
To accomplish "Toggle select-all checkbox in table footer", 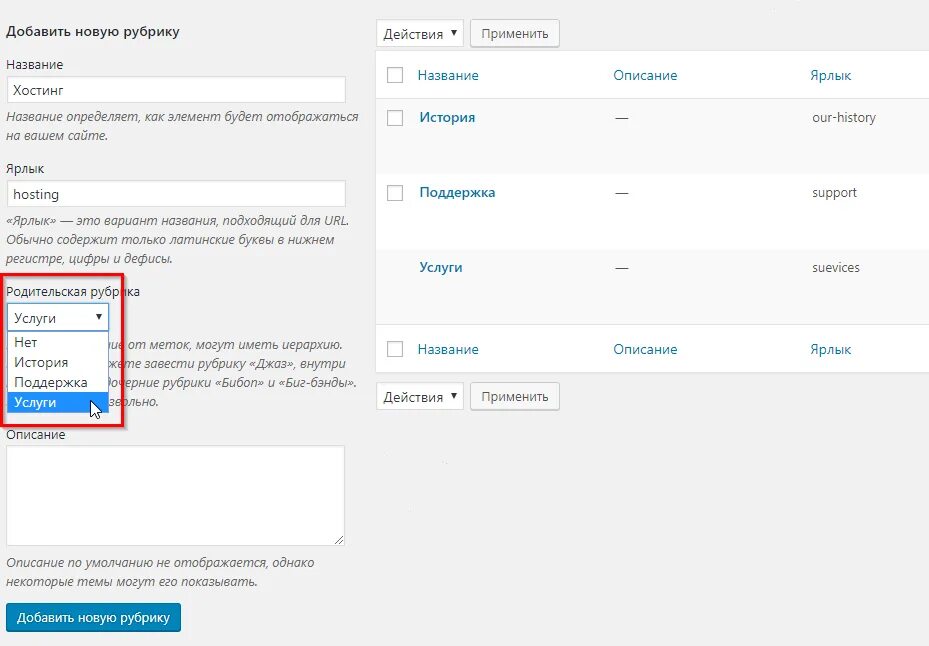I will tap(395, 349).
